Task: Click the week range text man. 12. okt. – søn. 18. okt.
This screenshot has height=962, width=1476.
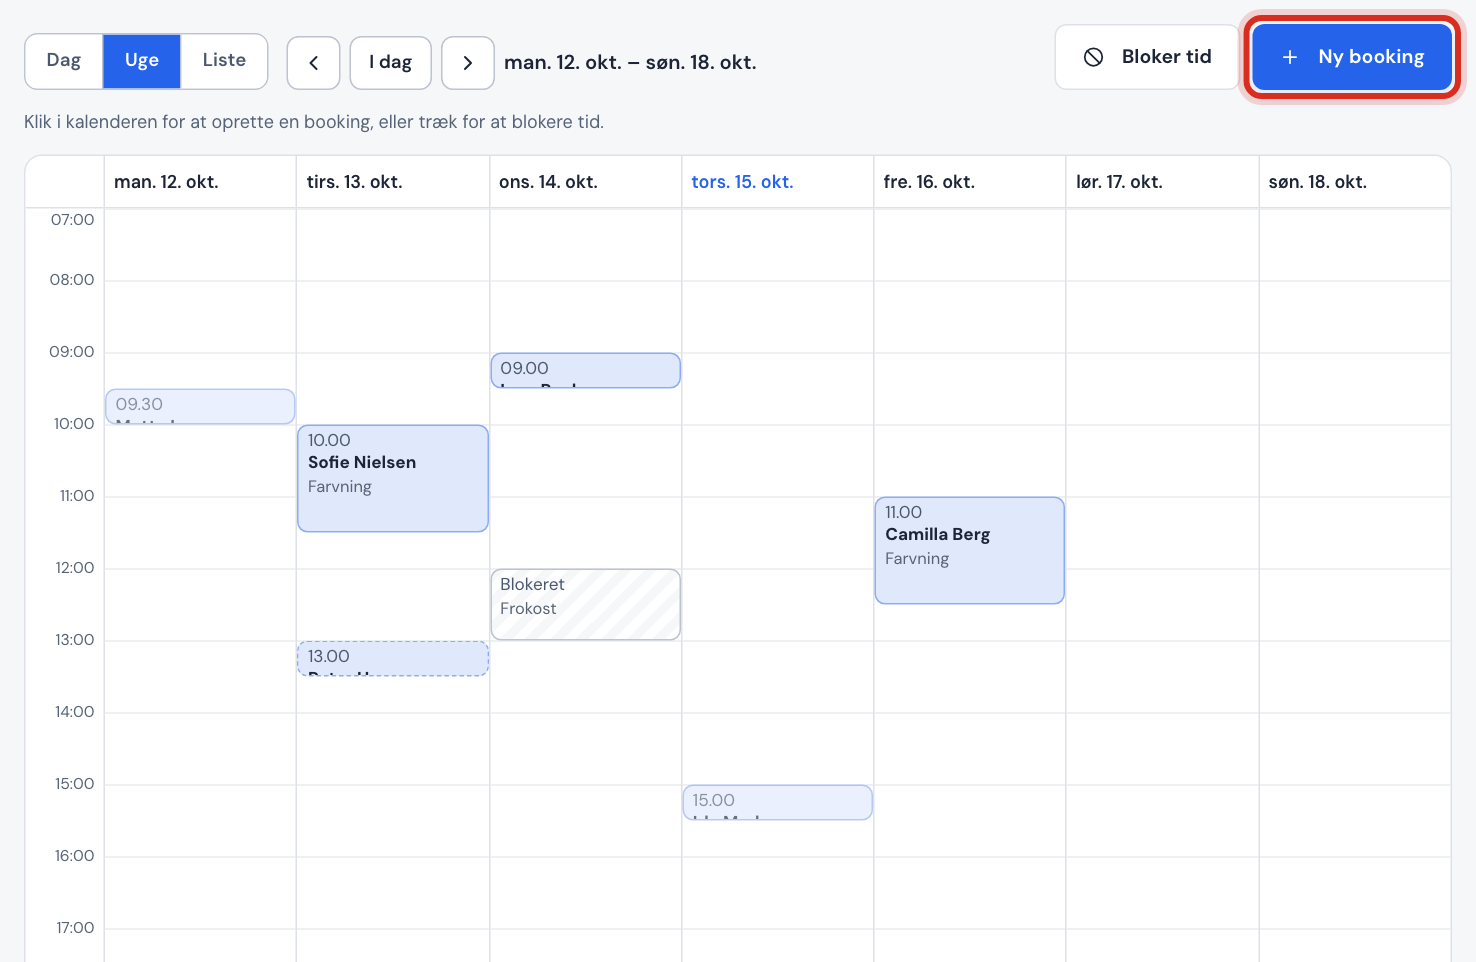Action: 630,62
